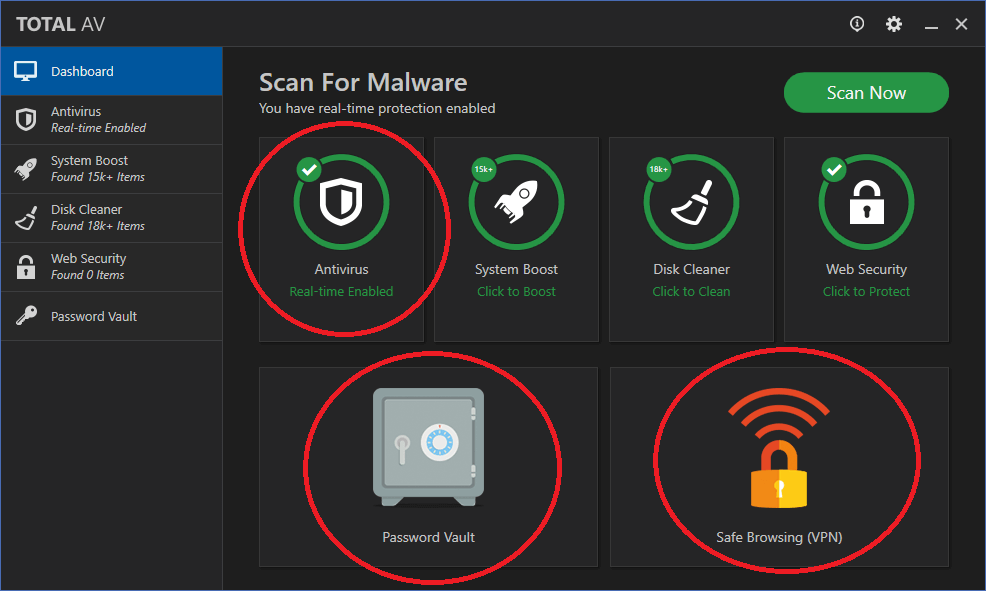Image resolution: width=986 pixels, height=591 pixels.
Task: Open Antivirus from the sidebar menu
Action: point(110,120)
